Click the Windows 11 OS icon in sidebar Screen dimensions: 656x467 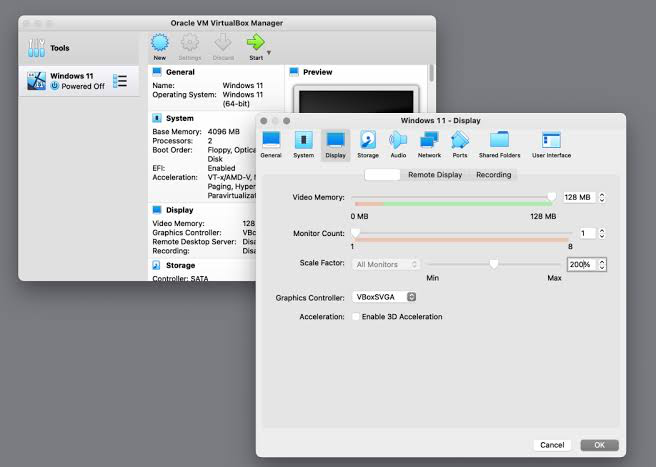(x=36, y=81)
